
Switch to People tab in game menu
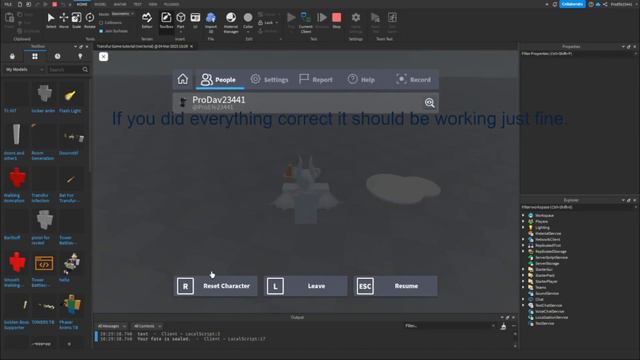coord(220,80)
